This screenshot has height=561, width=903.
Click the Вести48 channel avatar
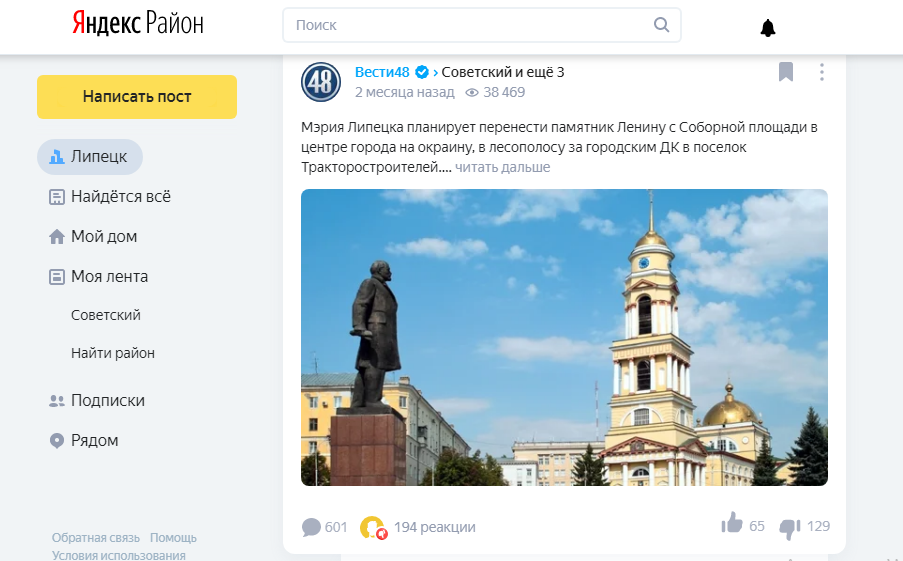point(321,82)
